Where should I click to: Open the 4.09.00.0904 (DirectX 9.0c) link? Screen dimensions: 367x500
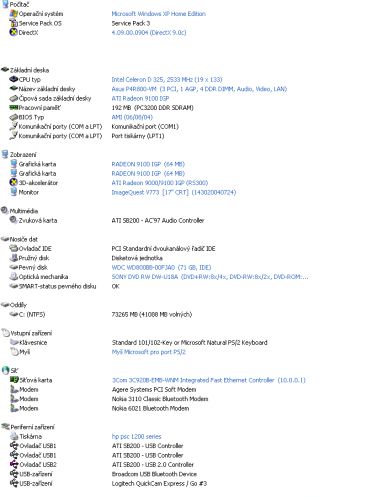tap(149, 32)
